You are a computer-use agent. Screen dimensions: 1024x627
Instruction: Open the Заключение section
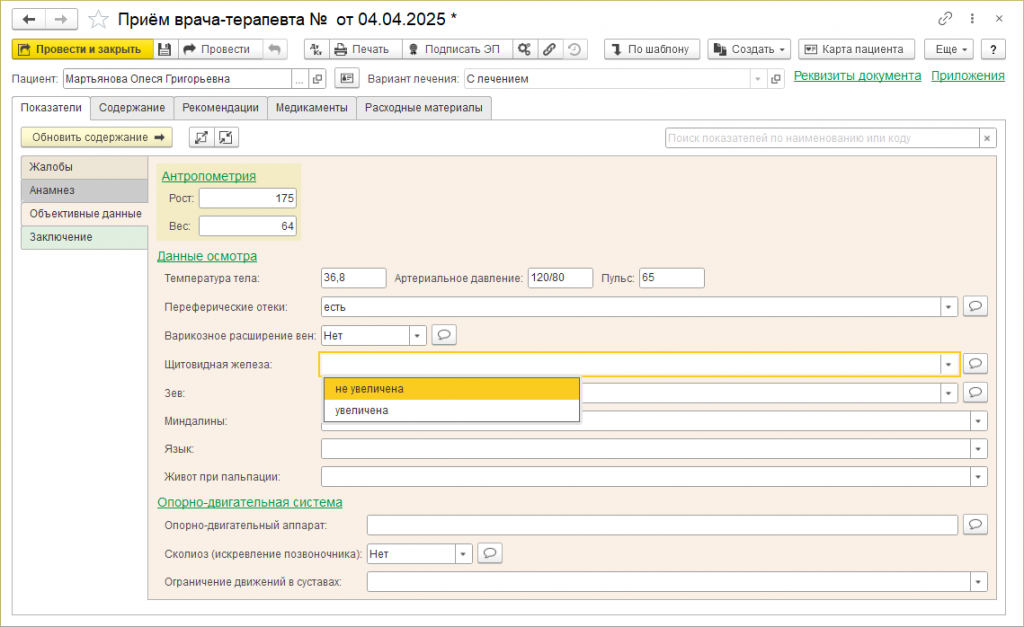pyautogui.click(x=84, y=238)
